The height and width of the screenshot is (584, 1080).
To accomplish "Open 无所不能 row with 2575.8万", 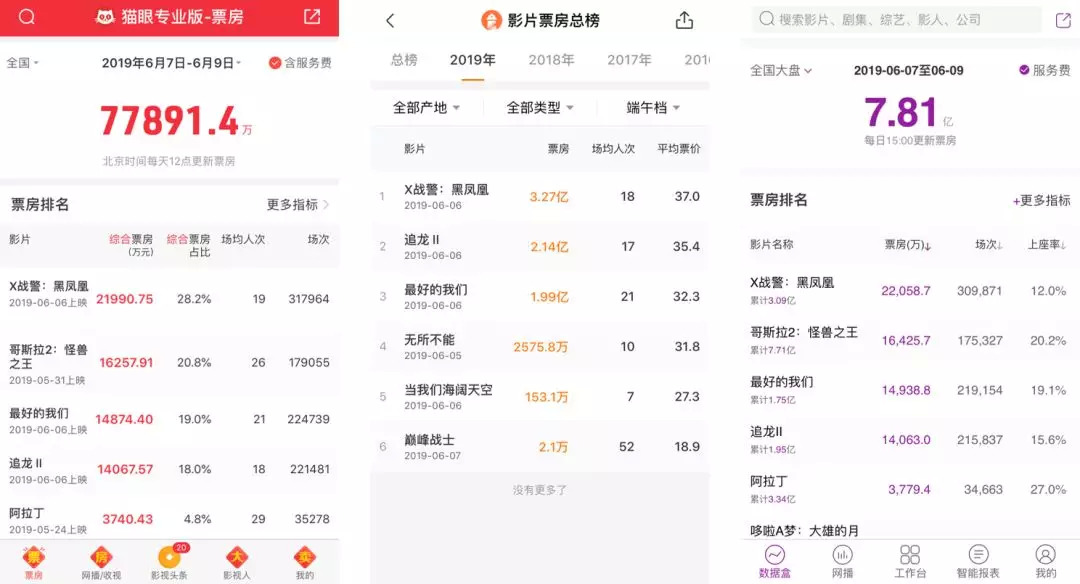I will click(x=540, y=346).
